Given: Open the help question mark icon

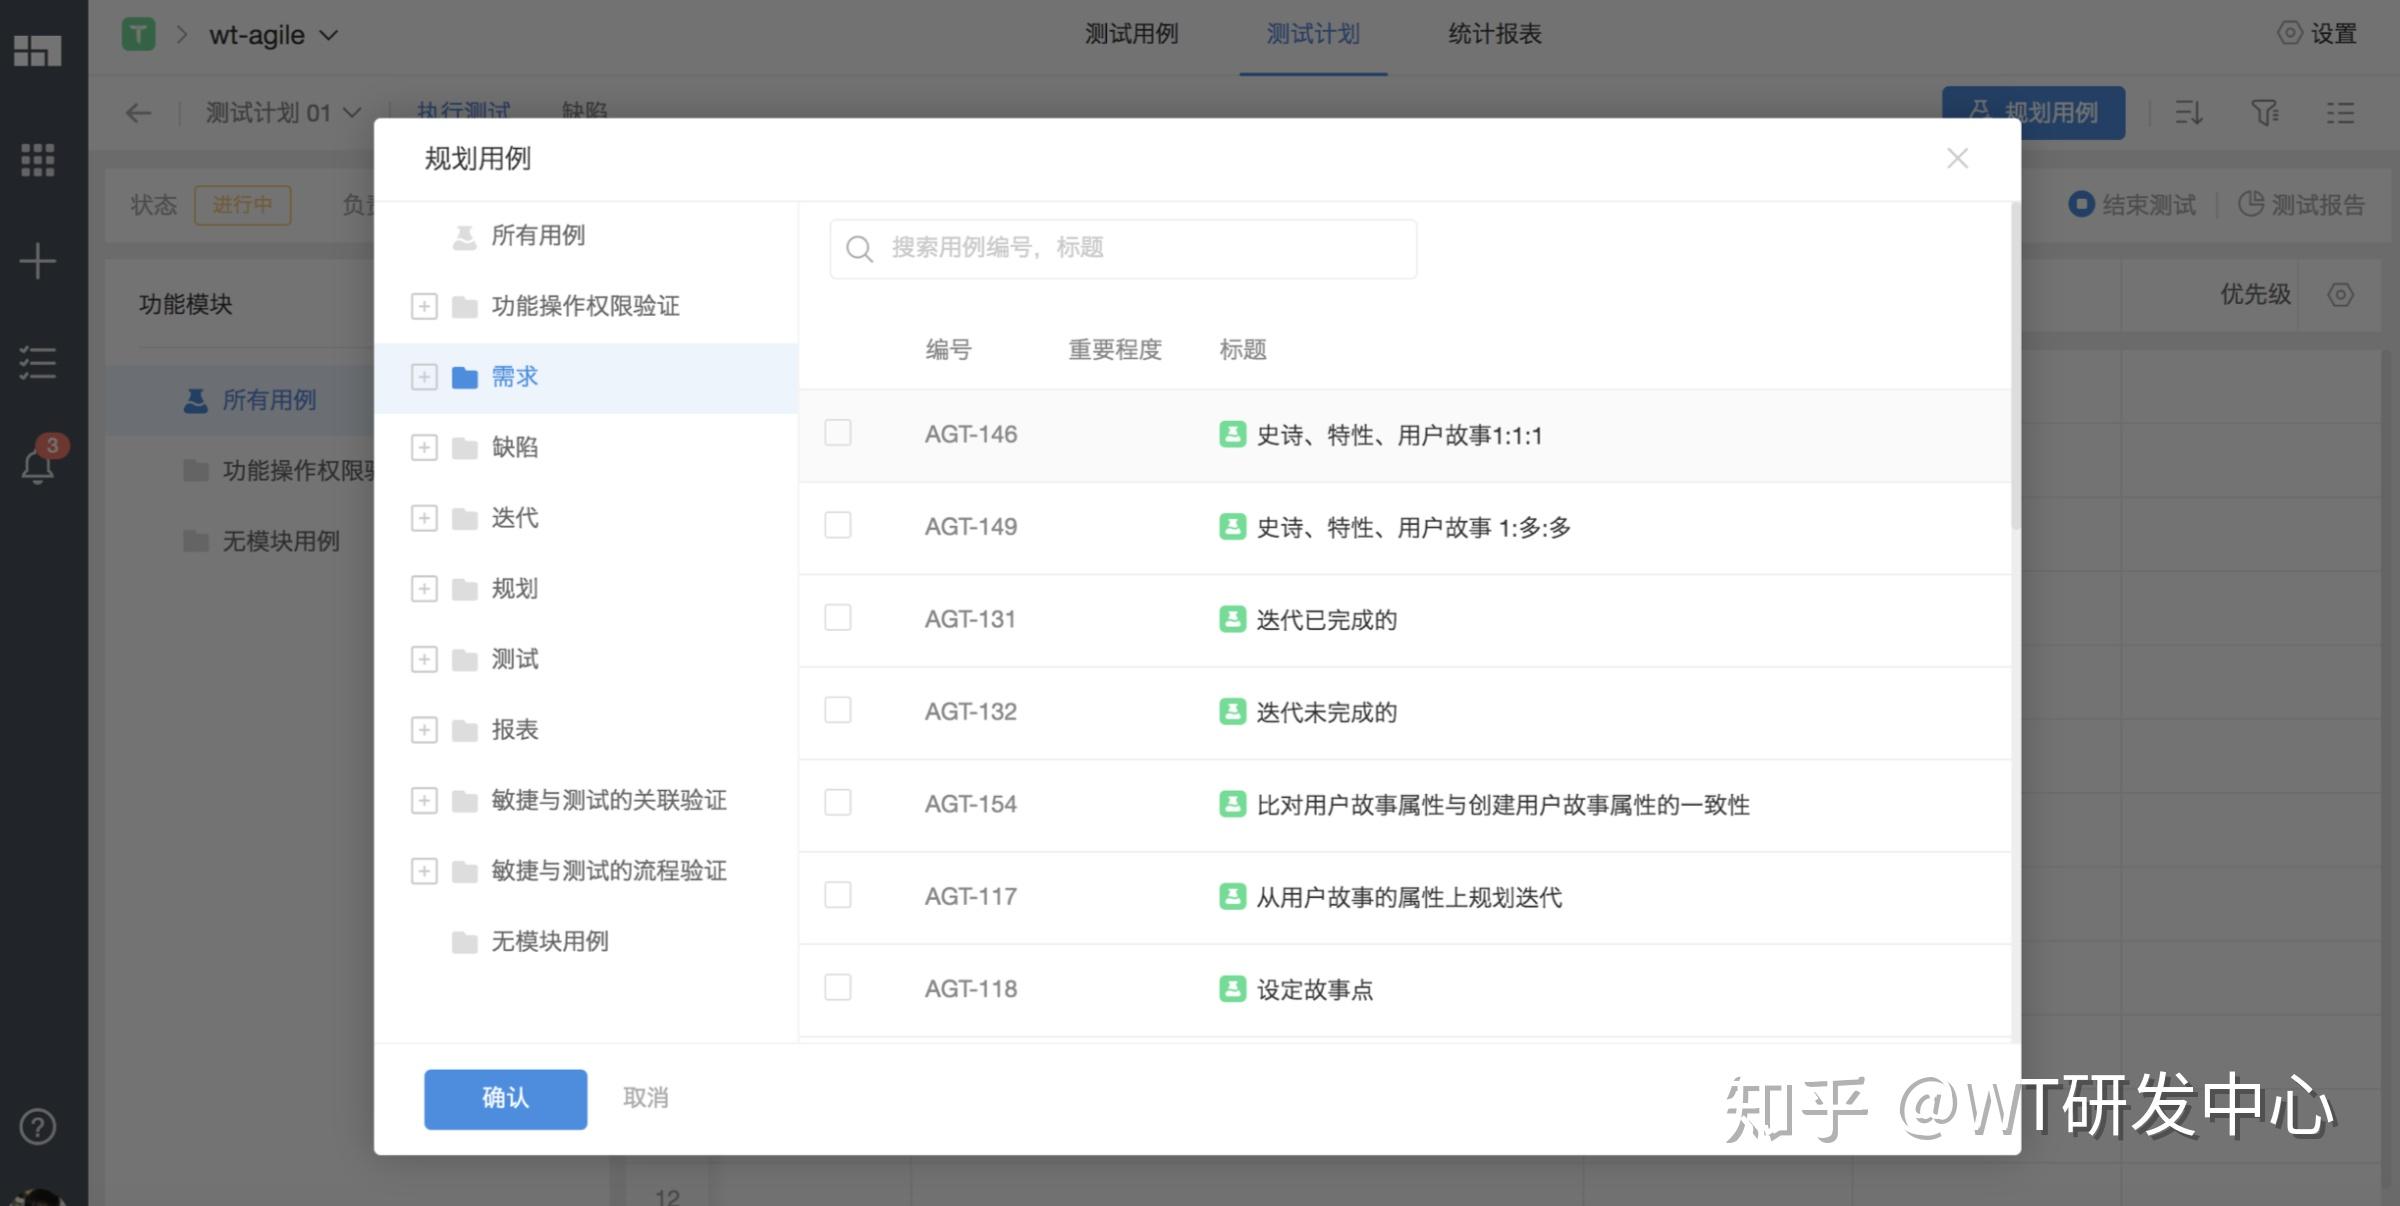Looking at the screenshot, I should pos(38,1127).
